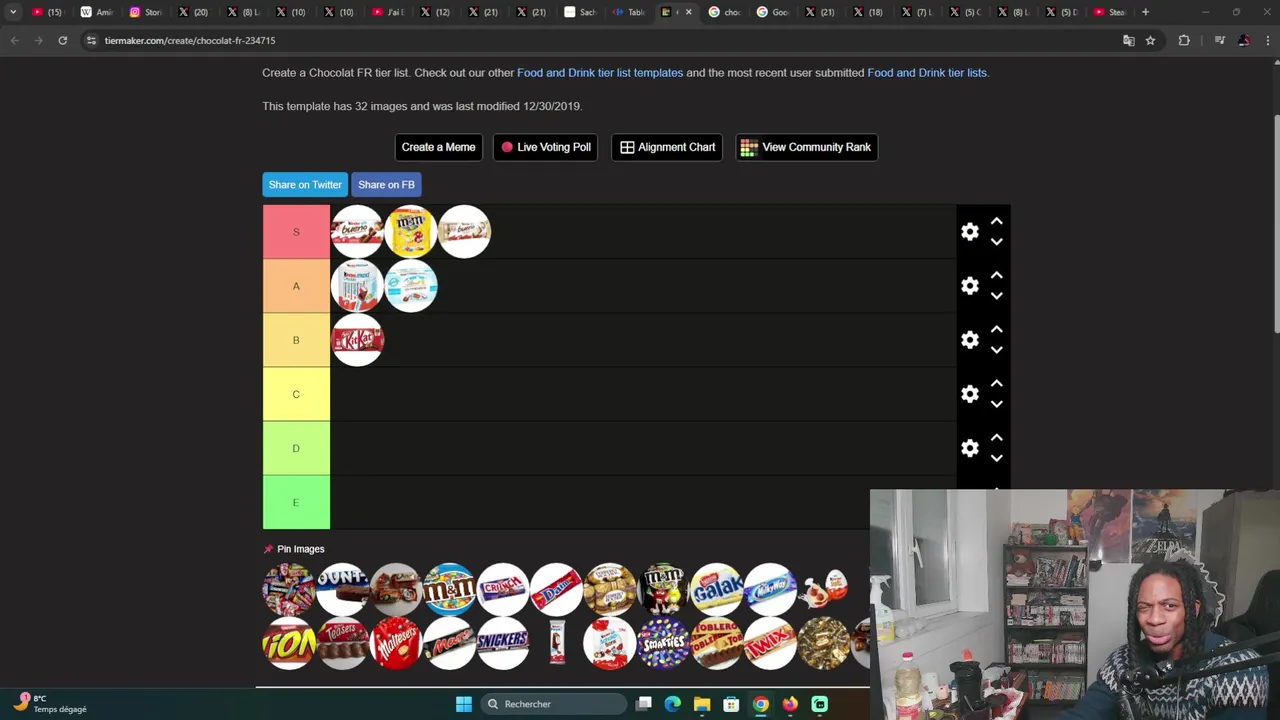Select the Milky Way image
Image resolution: width=1280 pixels, height=720 pixels.
click(770, 589)
